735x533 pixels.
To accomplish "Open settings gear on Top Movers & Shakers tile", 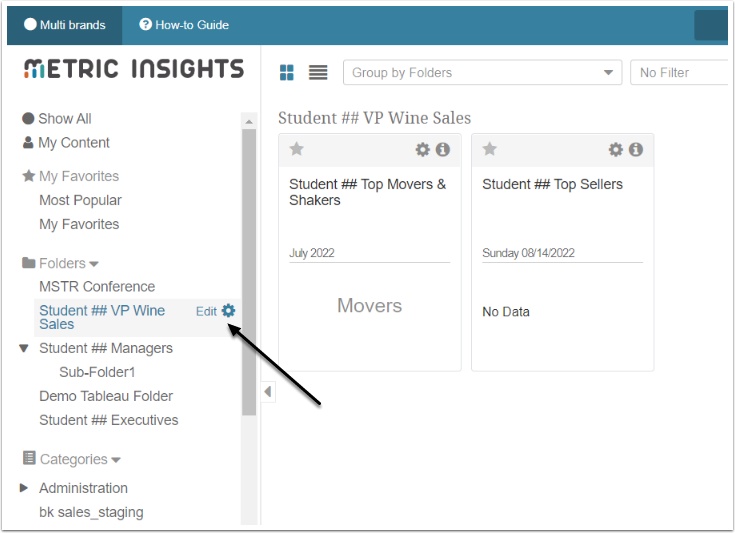I will [x=423, y=150].
